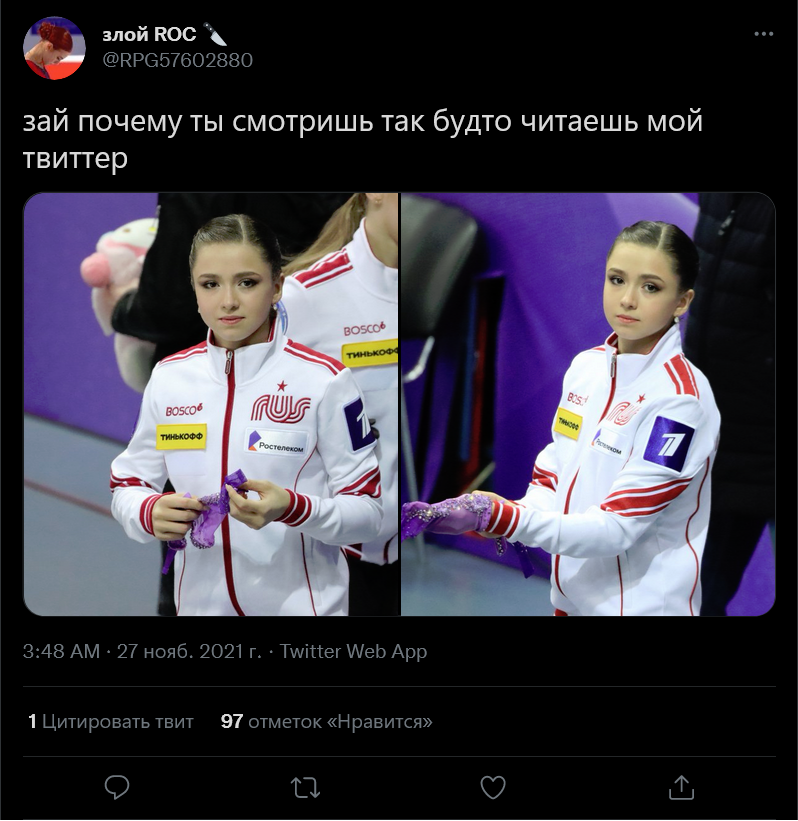This screenshot has height=821, width=798.
Task: Open the злой ROC display name
Action: [x=149, y=35]
